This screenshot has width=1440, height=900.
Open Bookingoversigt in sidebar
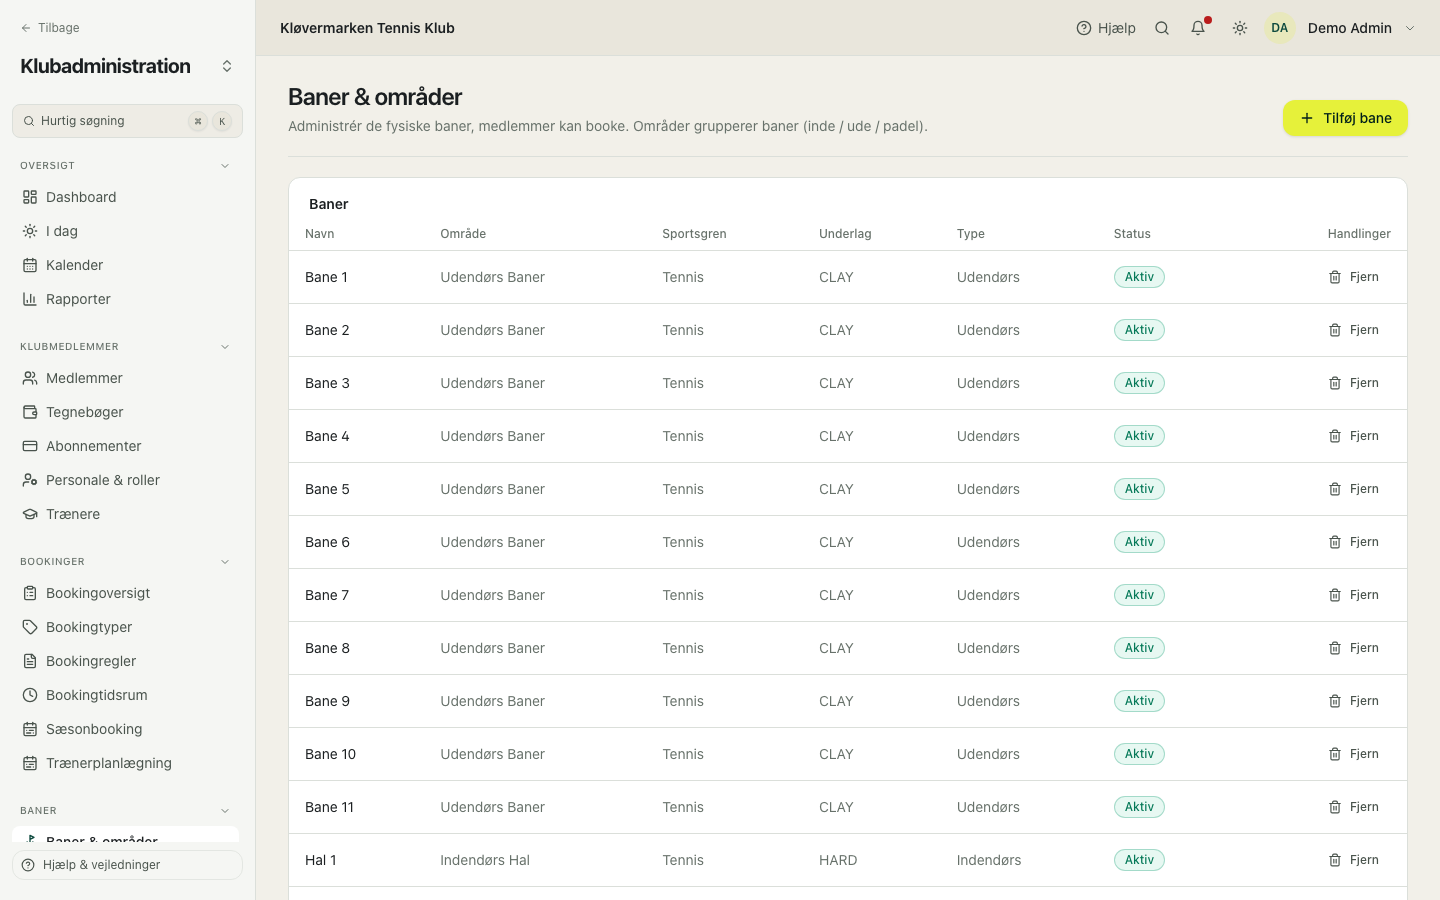tap(127, 593)
